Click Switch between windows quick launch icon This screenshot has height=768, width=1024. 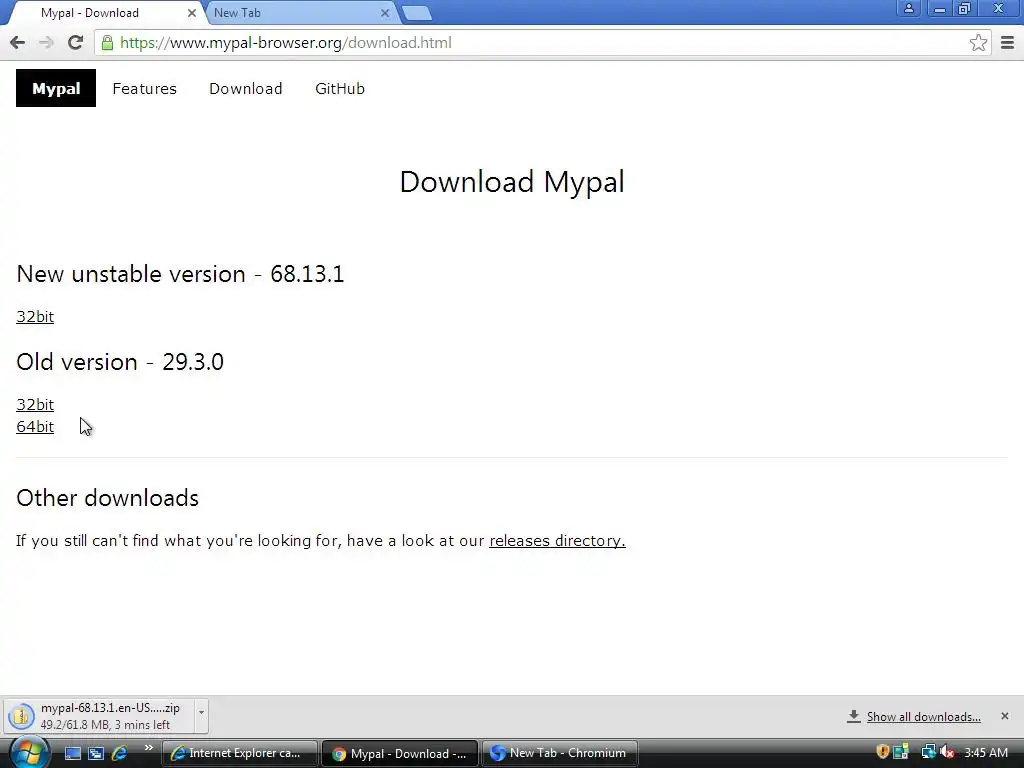[96, 753]
